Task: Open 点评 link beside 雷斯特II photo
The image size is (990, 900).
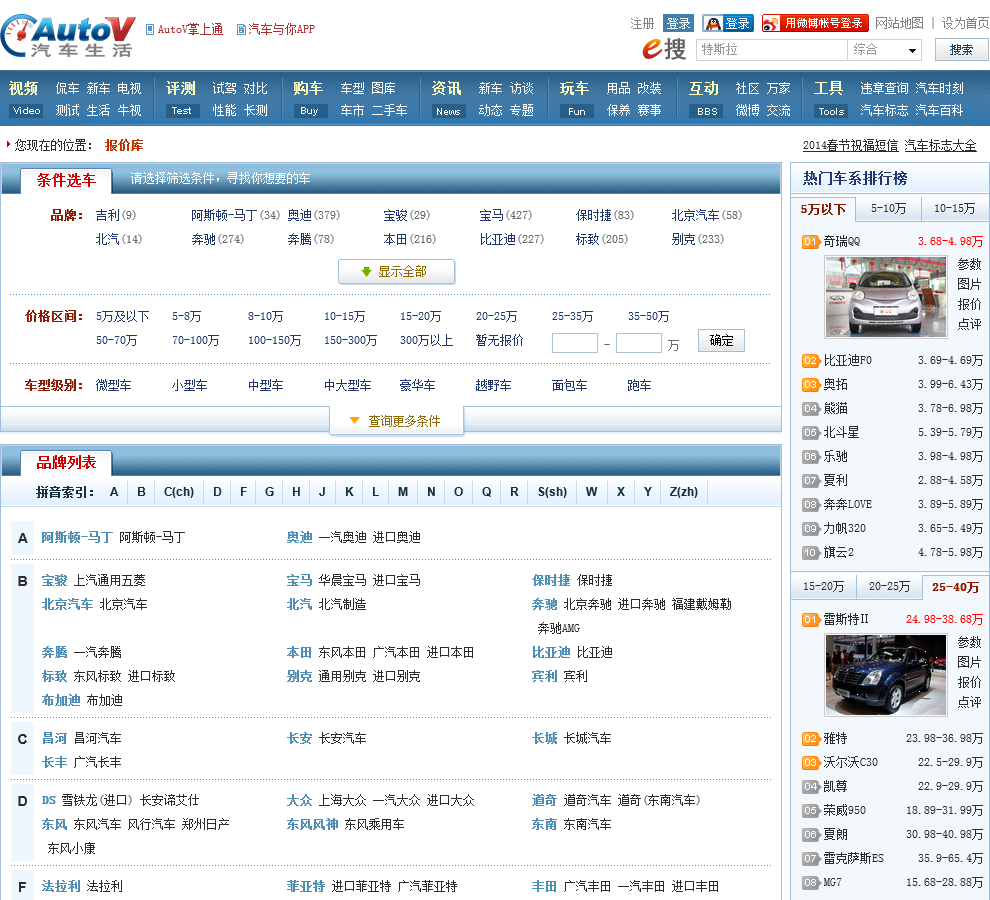Action: [969, 702]
